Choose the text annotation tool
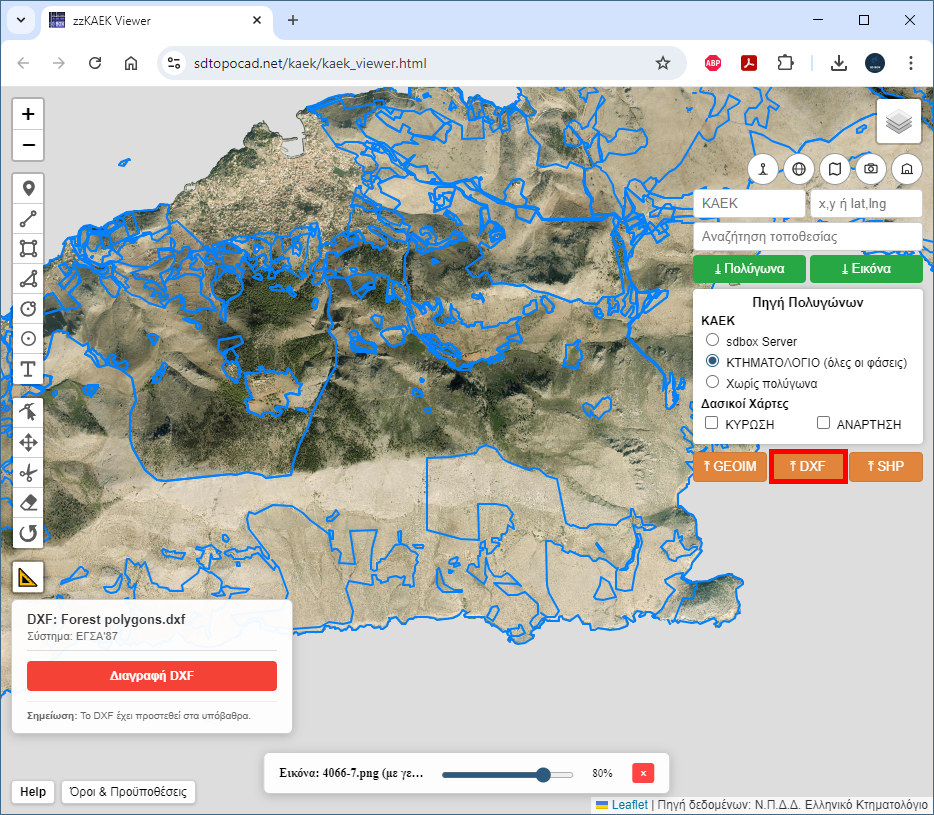The image size is (934, 815). click(28, 369)
